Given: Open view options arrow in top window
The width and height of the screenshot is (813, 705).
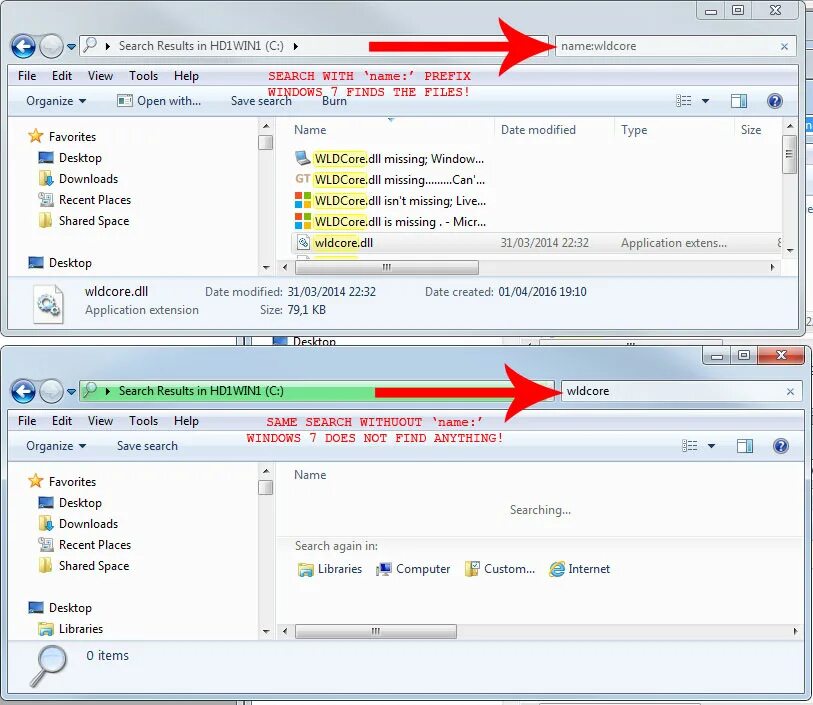Looking at the screenshot, I should click(x=705, y=101).
